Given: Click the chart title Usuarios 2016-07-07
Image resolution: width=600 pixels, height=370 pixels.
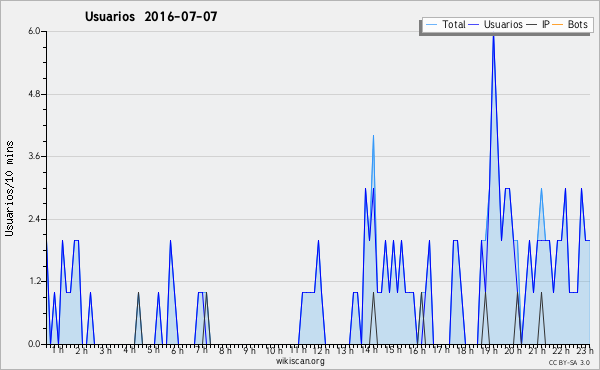Looking at the screenshot, I should click(x=151, y=16).
